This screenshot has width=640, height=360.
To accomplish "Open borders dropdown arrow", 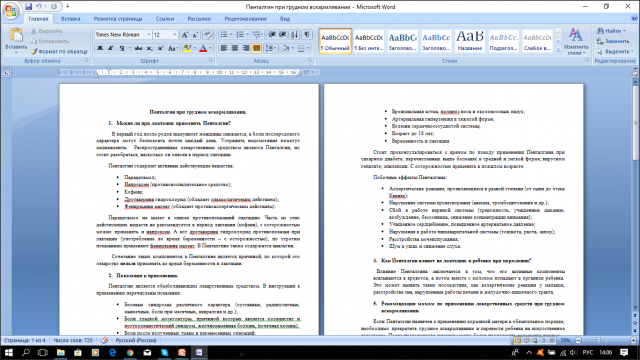I will tap(308, 48).
